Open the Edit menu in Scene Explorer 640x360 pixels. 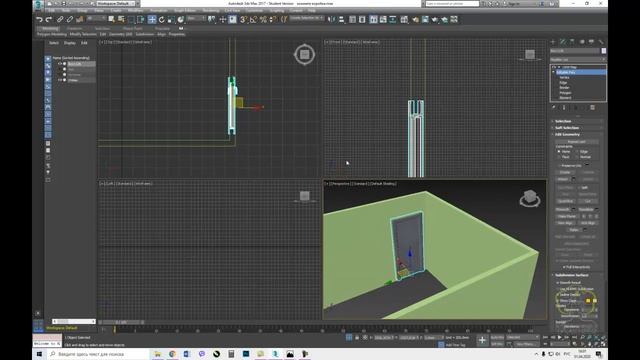84,43
